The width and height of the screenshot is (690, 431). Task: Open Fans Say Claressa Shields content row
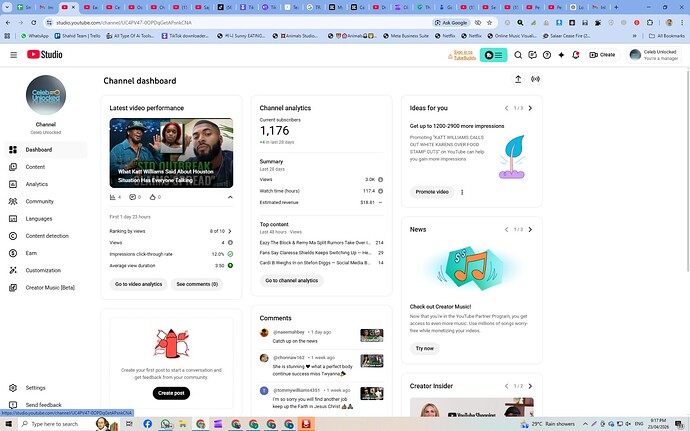(321, 253)
